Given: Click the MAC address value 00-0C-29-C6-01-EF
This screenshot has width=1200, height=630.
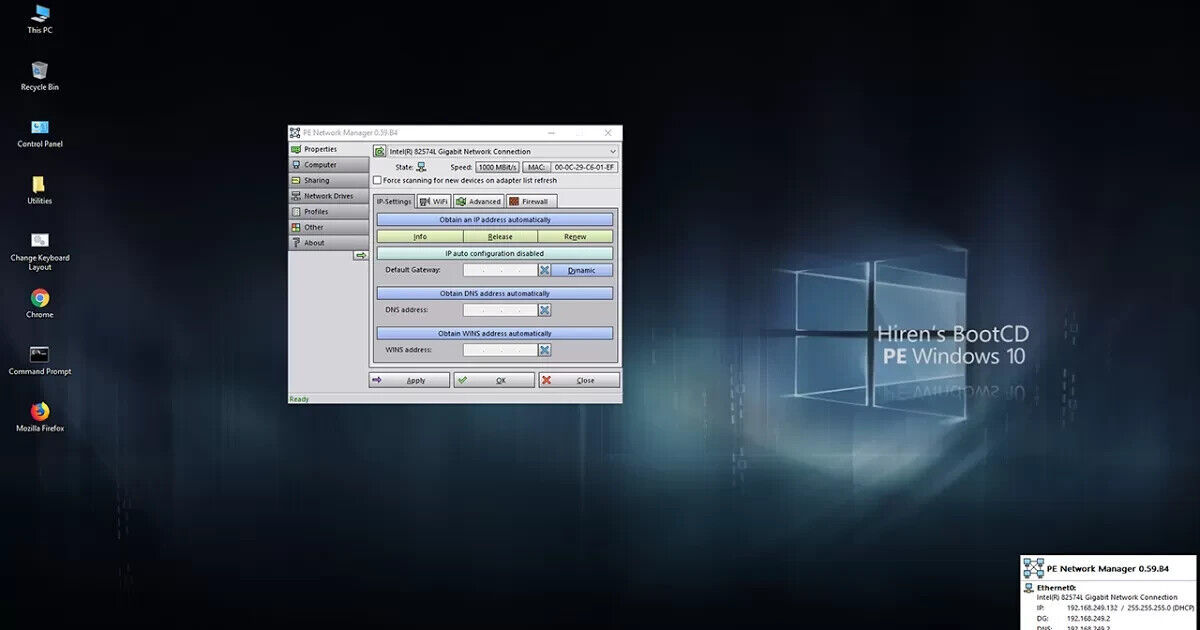Looking at the screenshot, I should [x=585, y=167].
